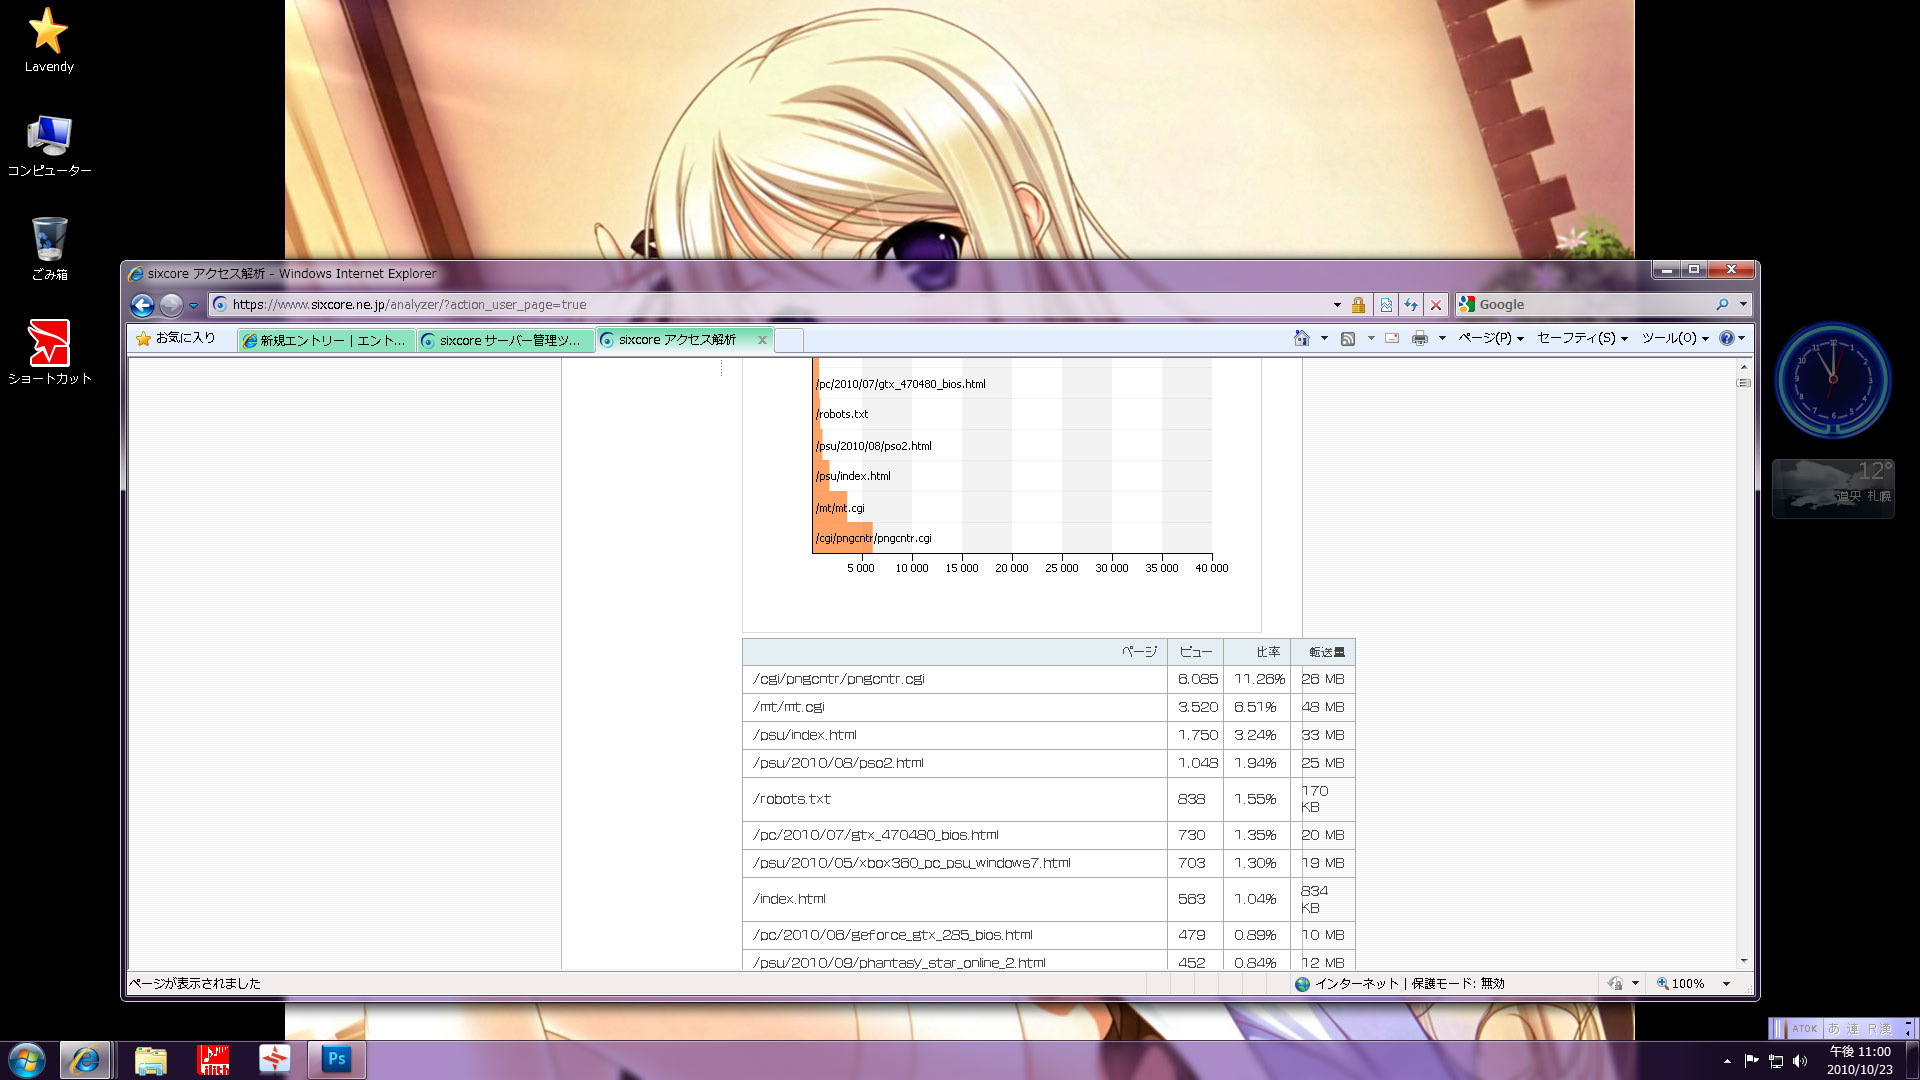Open the コンピューター desktop icon
Screen dimensions: 1920x1080
(49, 145)
